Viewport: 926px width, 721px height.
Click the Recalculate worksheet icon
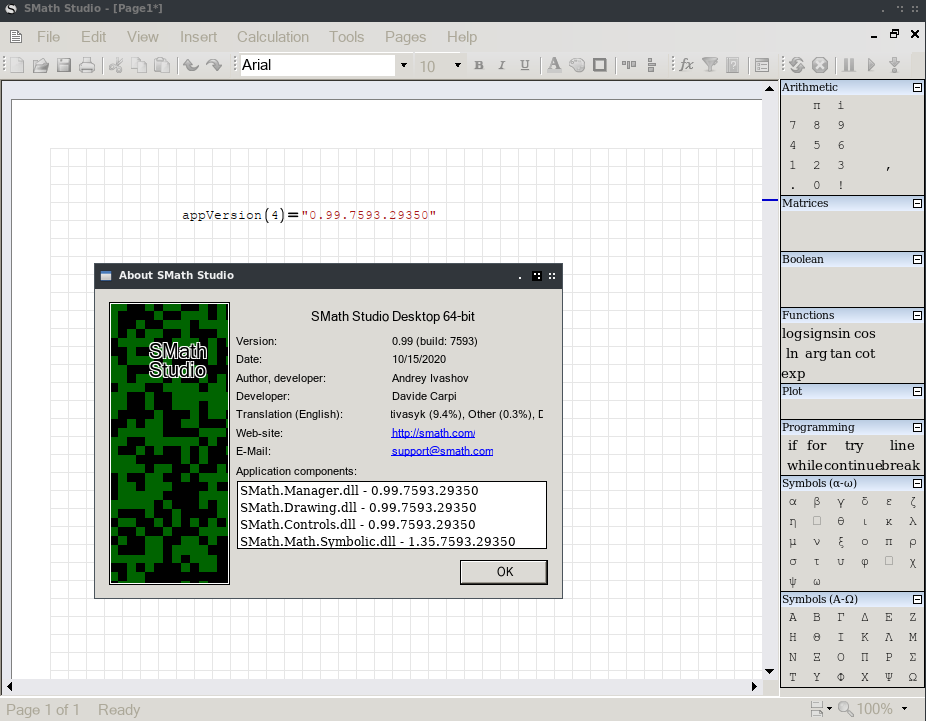(797, 65)
